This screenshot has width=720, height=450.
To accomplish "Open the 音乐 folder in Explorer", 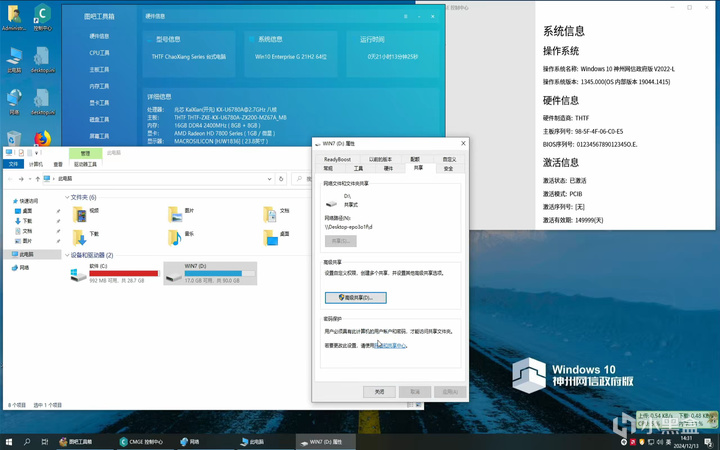I will [181, 237].
